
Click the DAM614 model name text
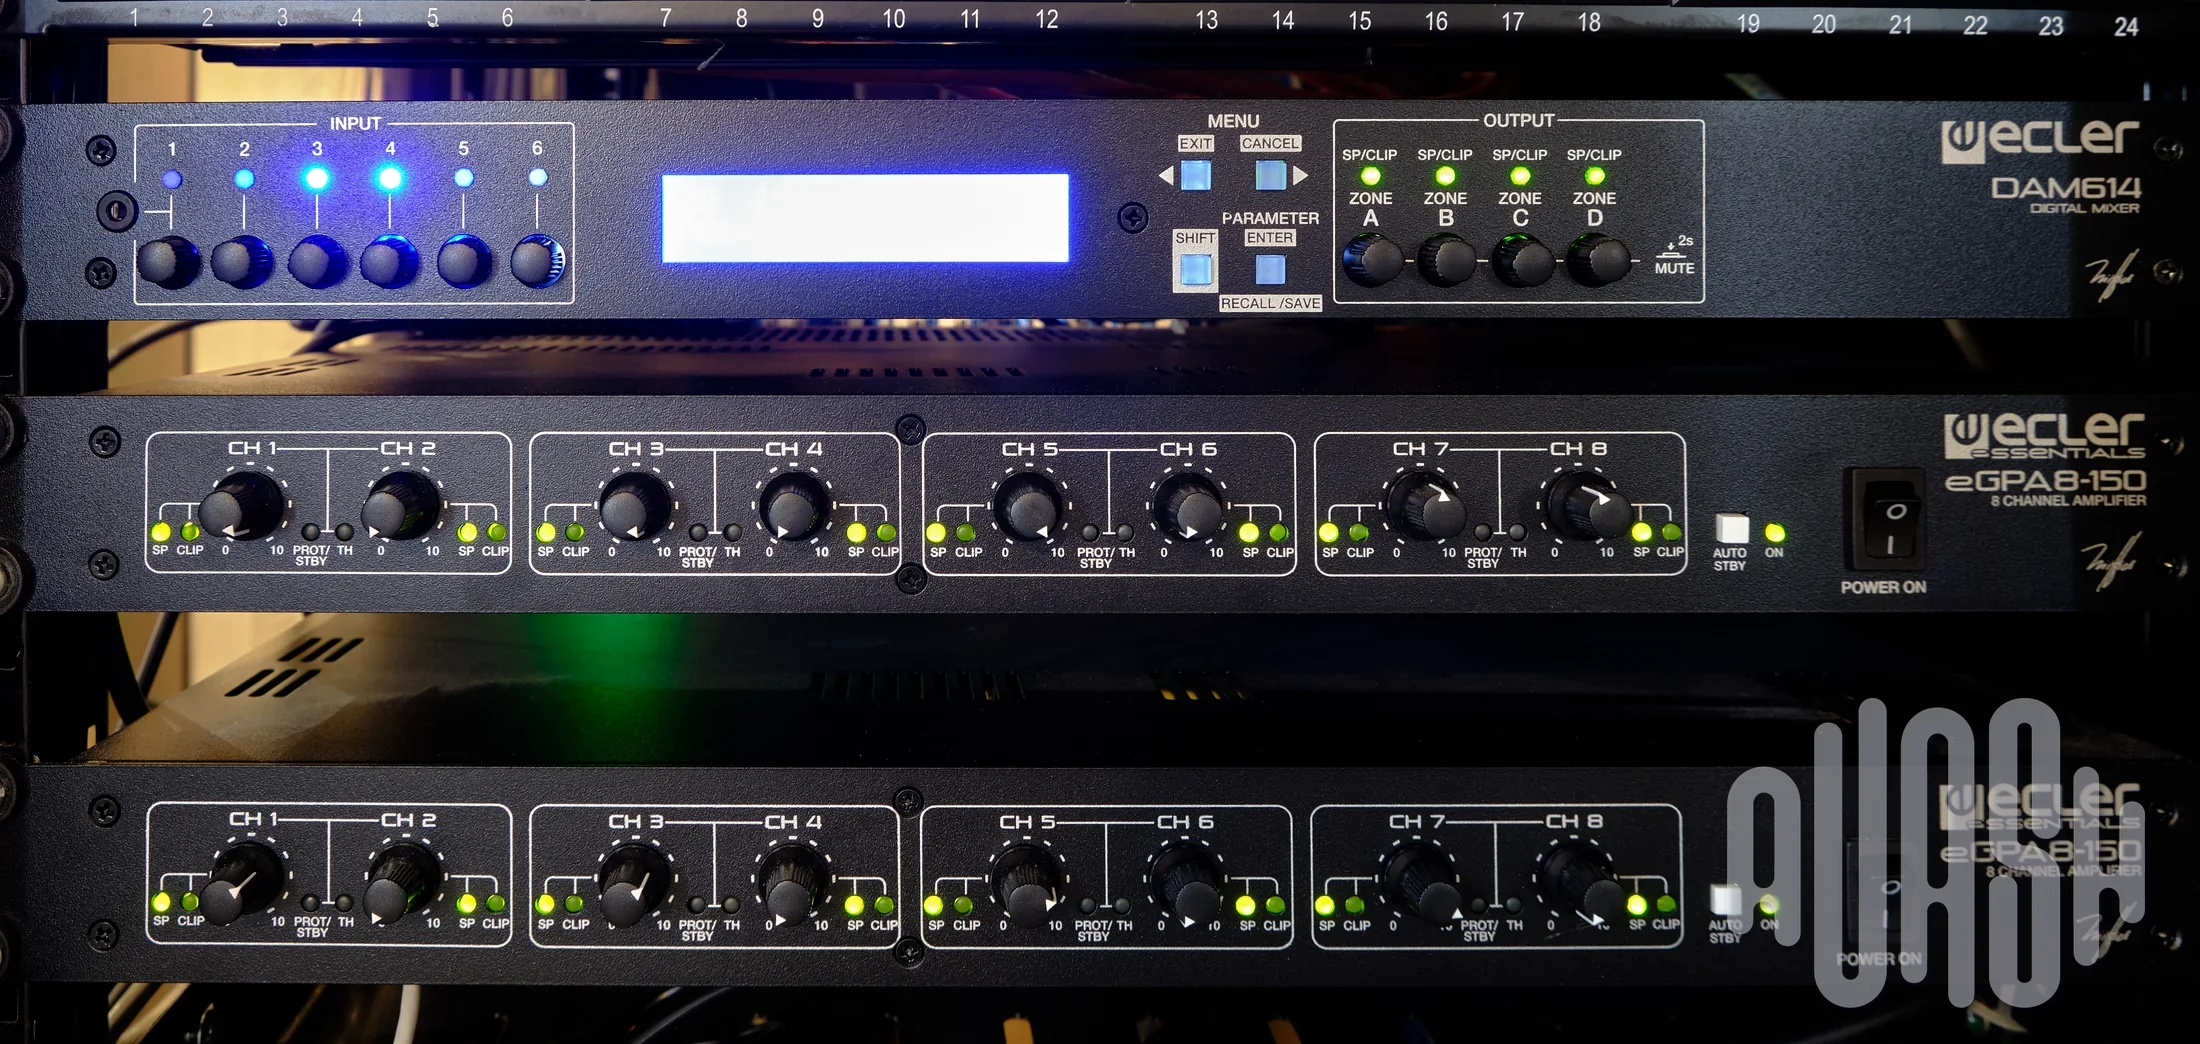coord(2066,188)
